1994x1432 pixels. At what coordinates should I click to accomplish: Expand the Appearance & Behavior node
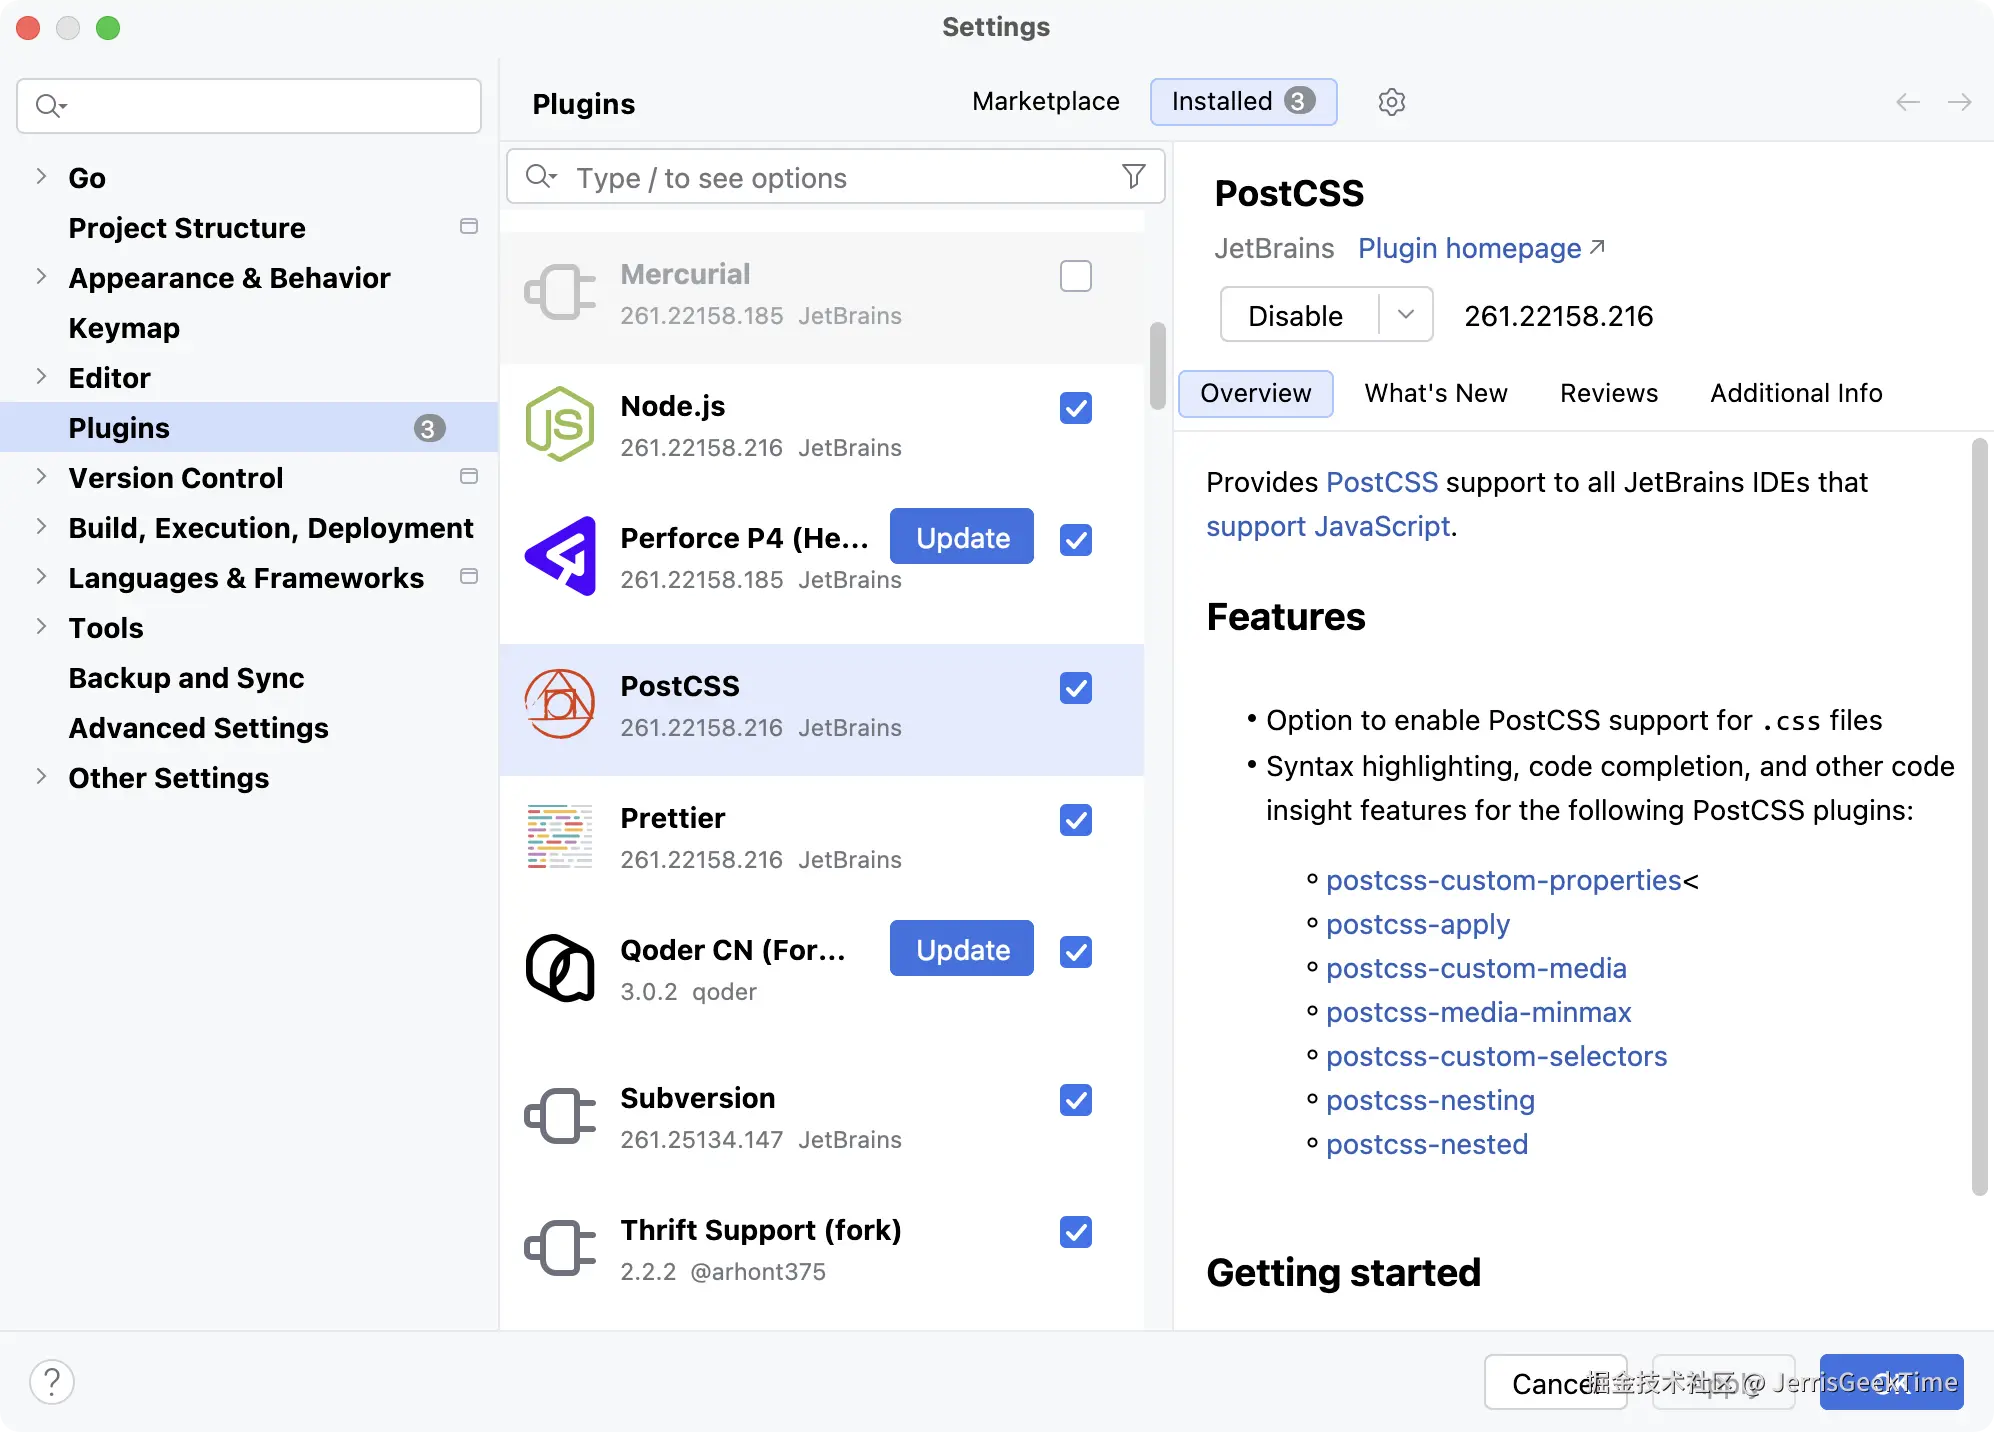[x=41, y=277]
